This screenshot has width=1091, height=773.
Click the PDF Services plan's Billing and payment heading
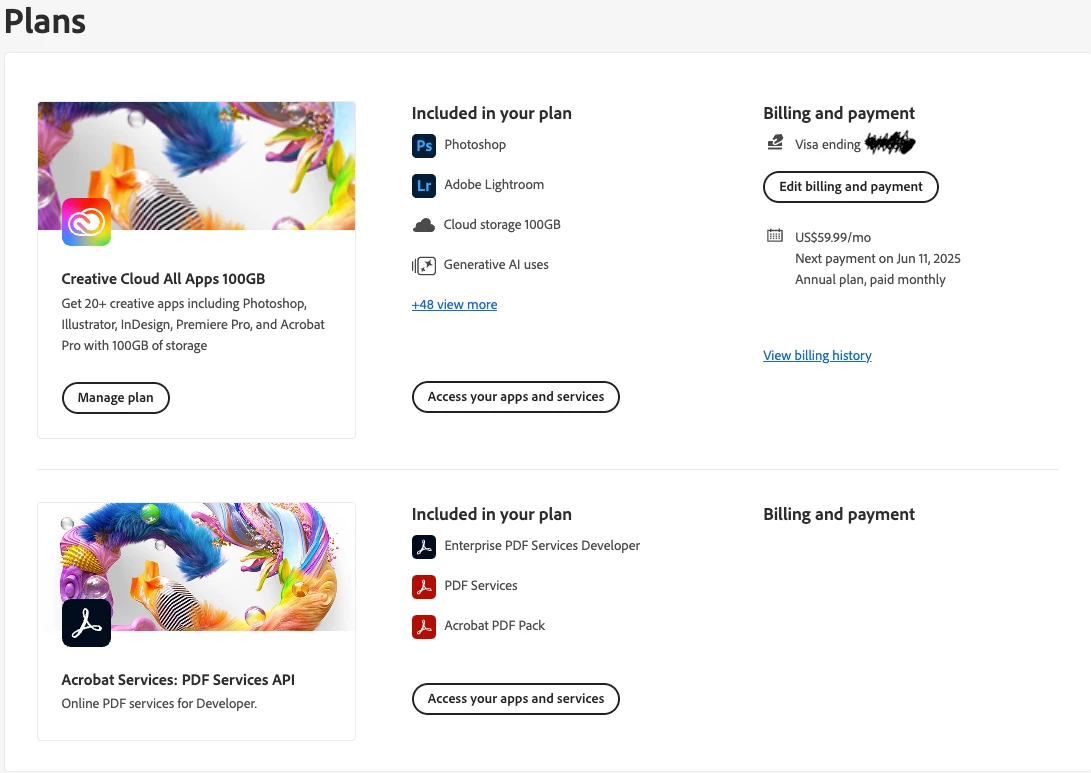838,514
